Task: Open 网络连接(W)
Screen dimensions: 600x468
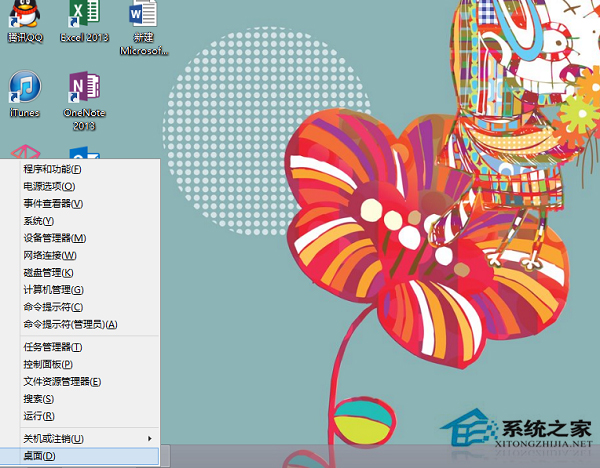Action: (50, 255)
